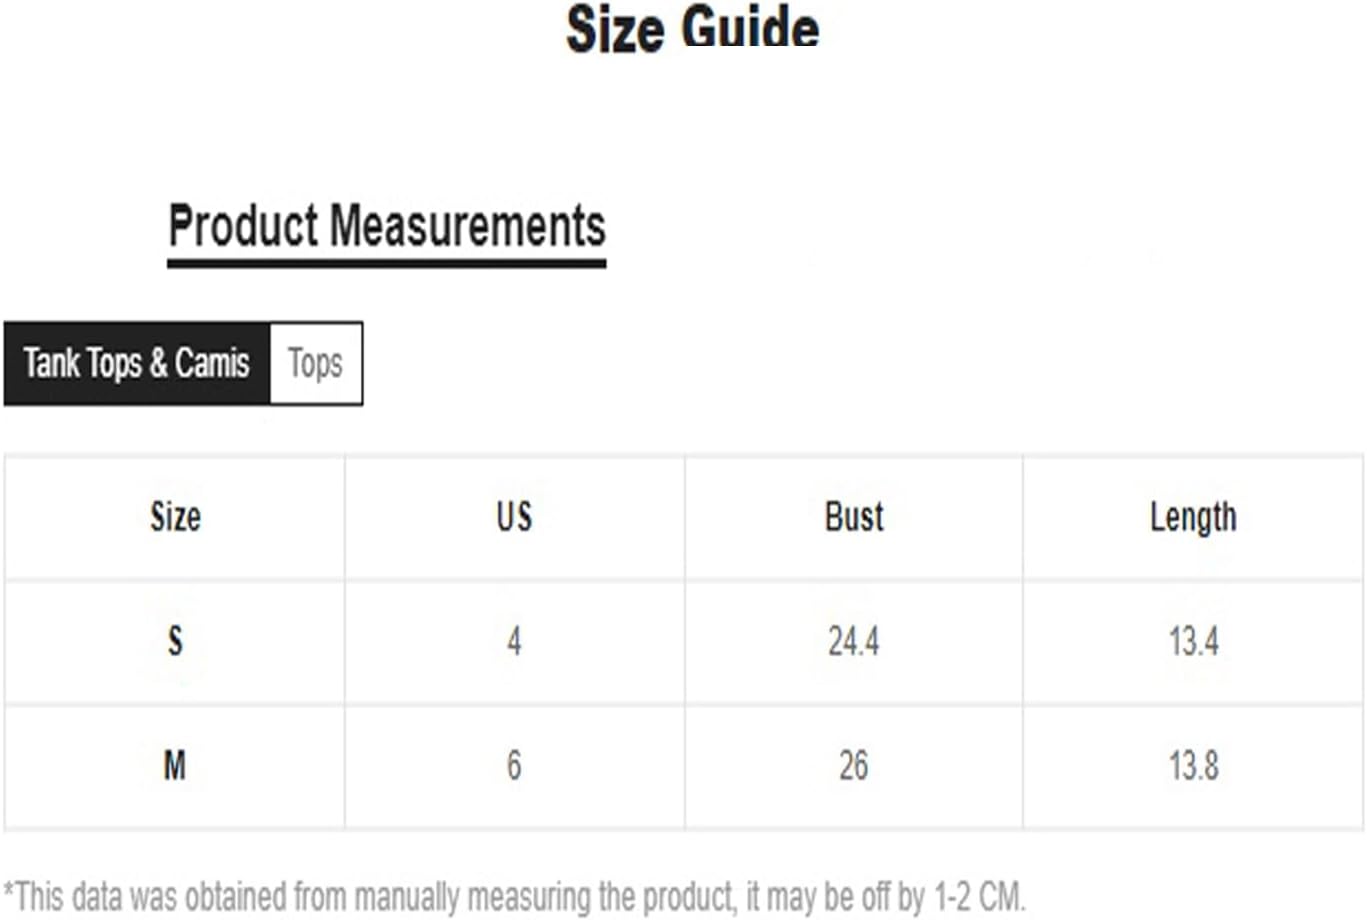This screenshot has height=920, width=1367.
Task: Click the Size Guide title
Action: (x=692, y=28)
